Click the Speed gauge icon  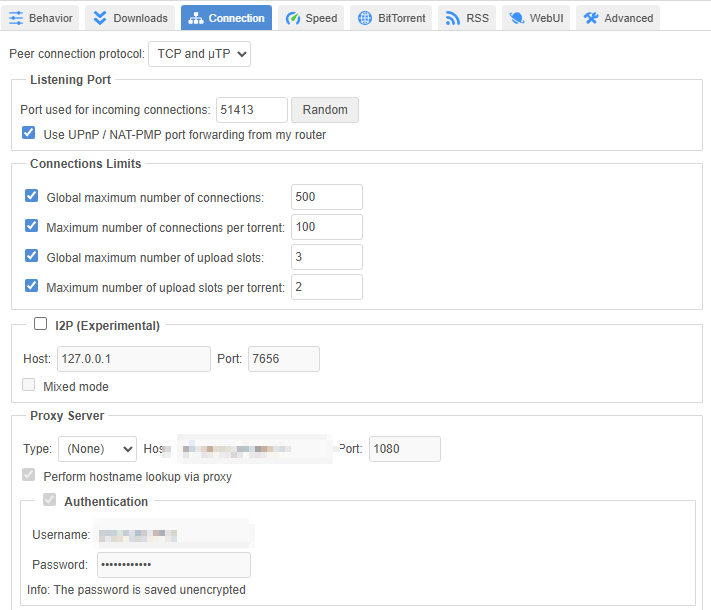[292, 18]
